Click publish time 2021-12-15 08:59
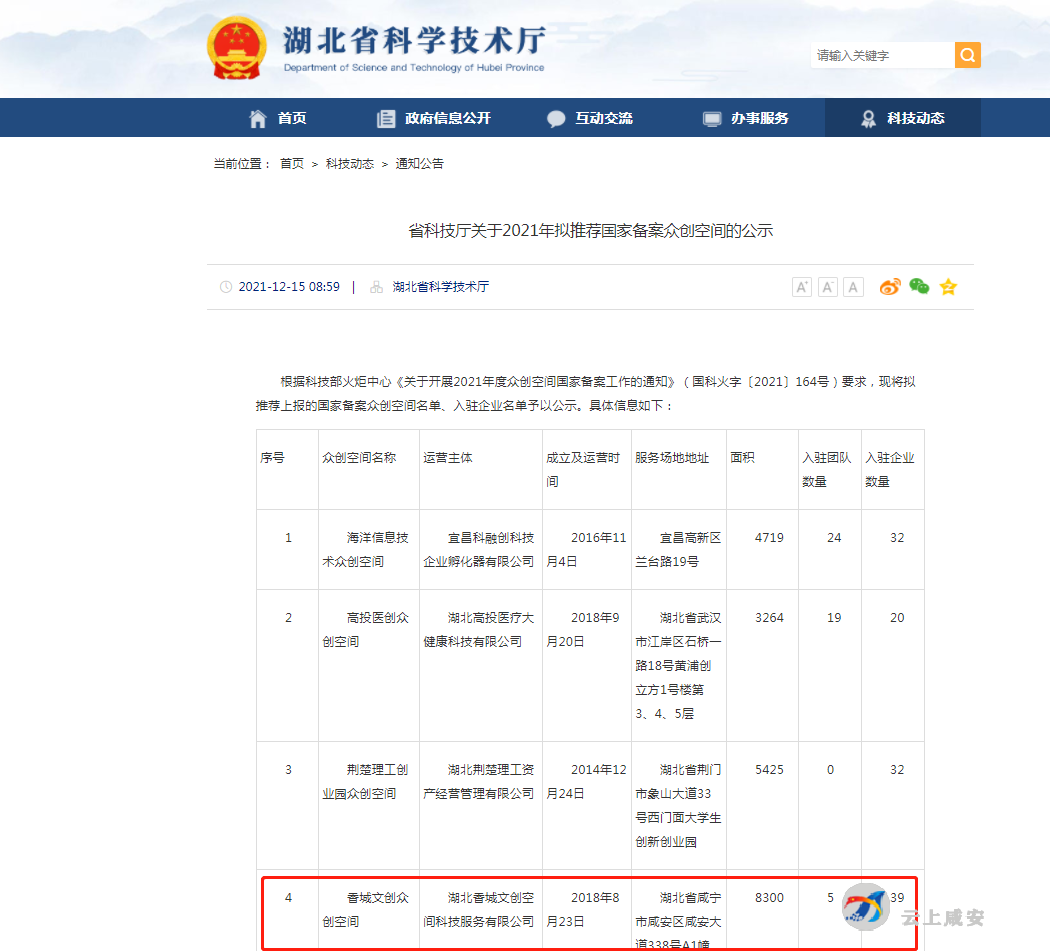This screenshot has height=951, width=1050. (x=289, y=287)
